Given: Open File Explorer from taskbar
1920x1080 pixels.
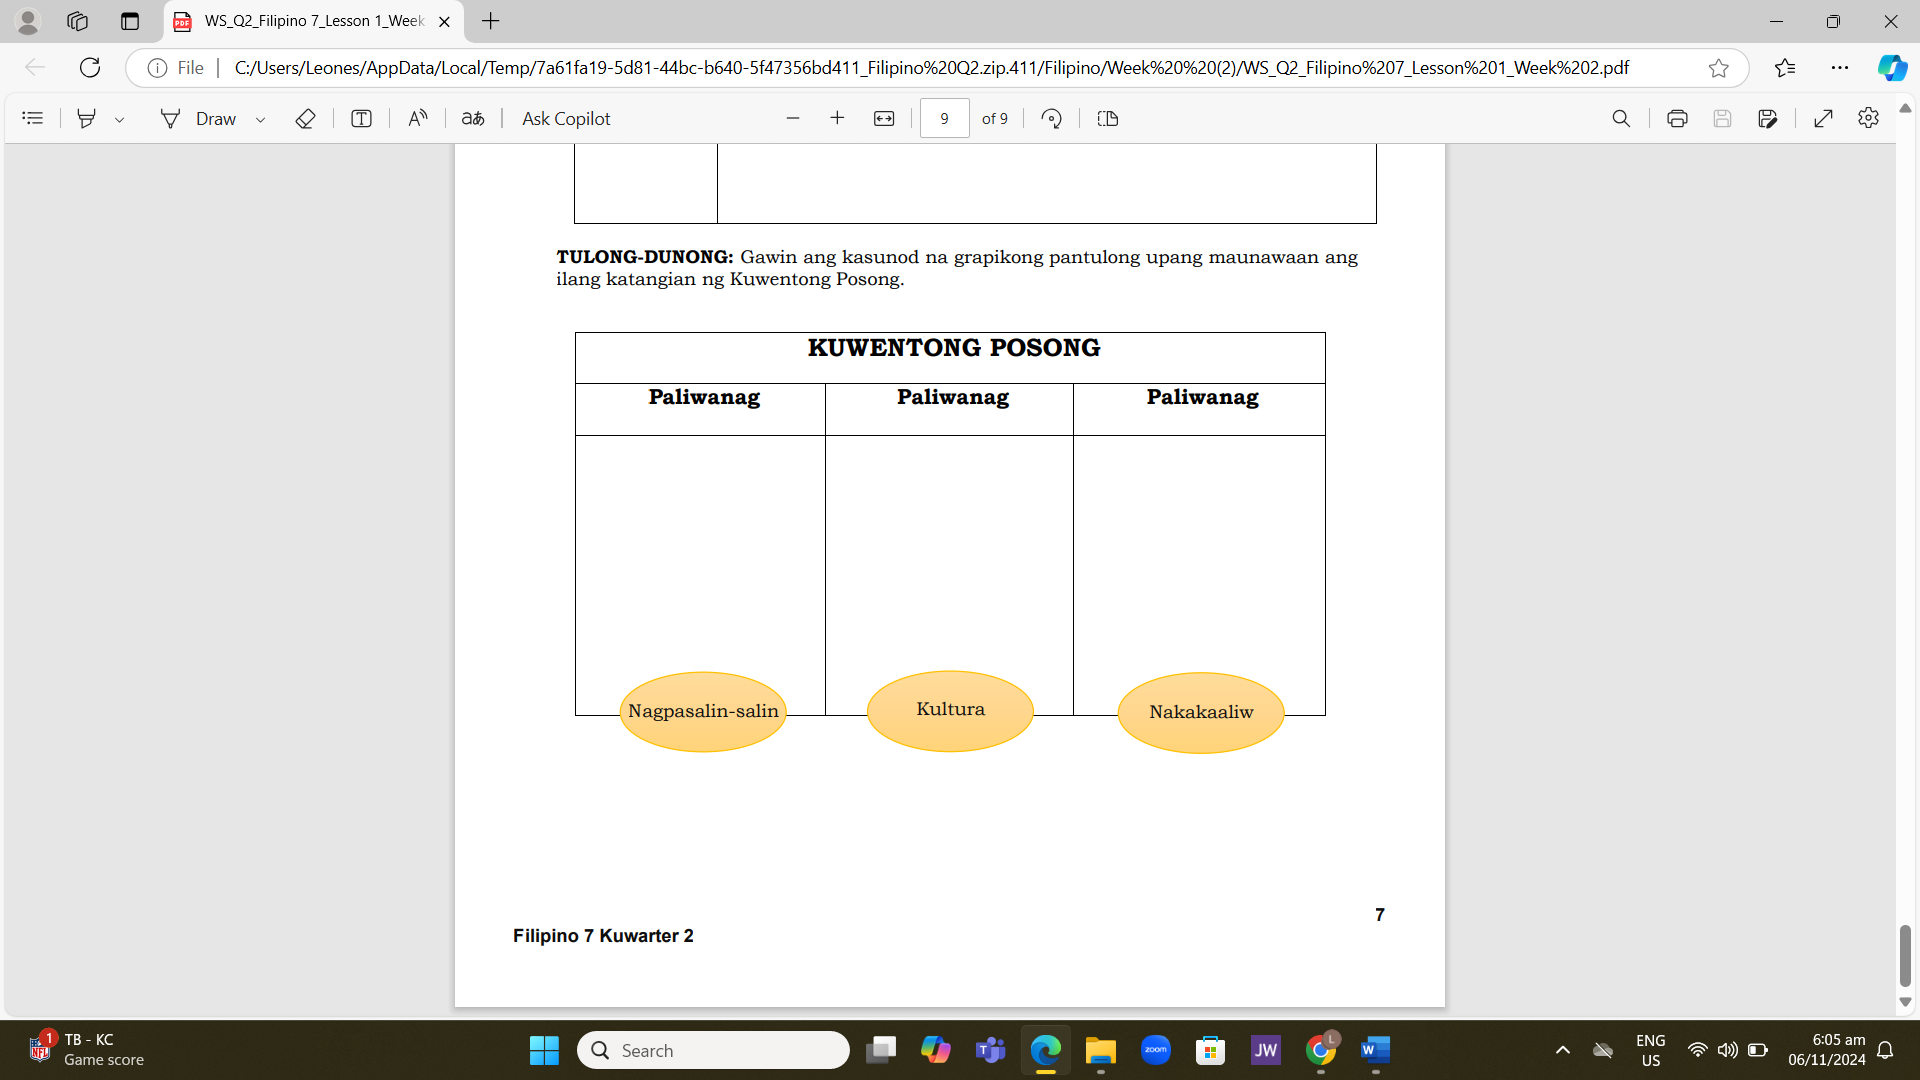Looking at the screenshot, I should click(x=1101, y=1050).
